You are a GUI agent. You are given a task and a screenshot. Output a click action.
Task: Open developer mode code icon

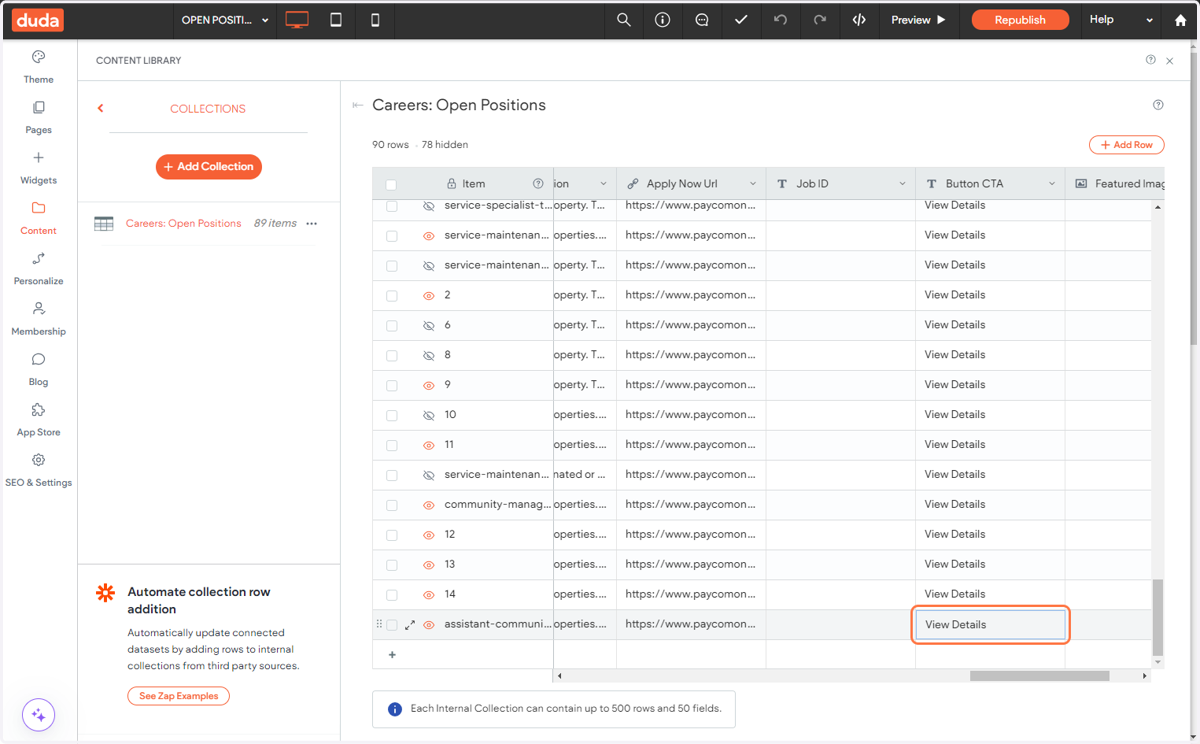(859, 20)
